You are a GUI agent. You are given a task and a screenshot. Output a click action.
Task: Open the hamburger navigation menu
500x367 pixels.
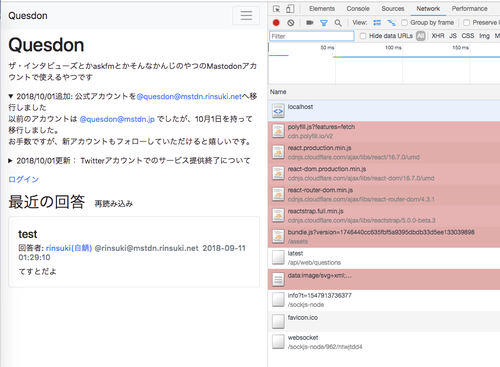tap(246, 15)
